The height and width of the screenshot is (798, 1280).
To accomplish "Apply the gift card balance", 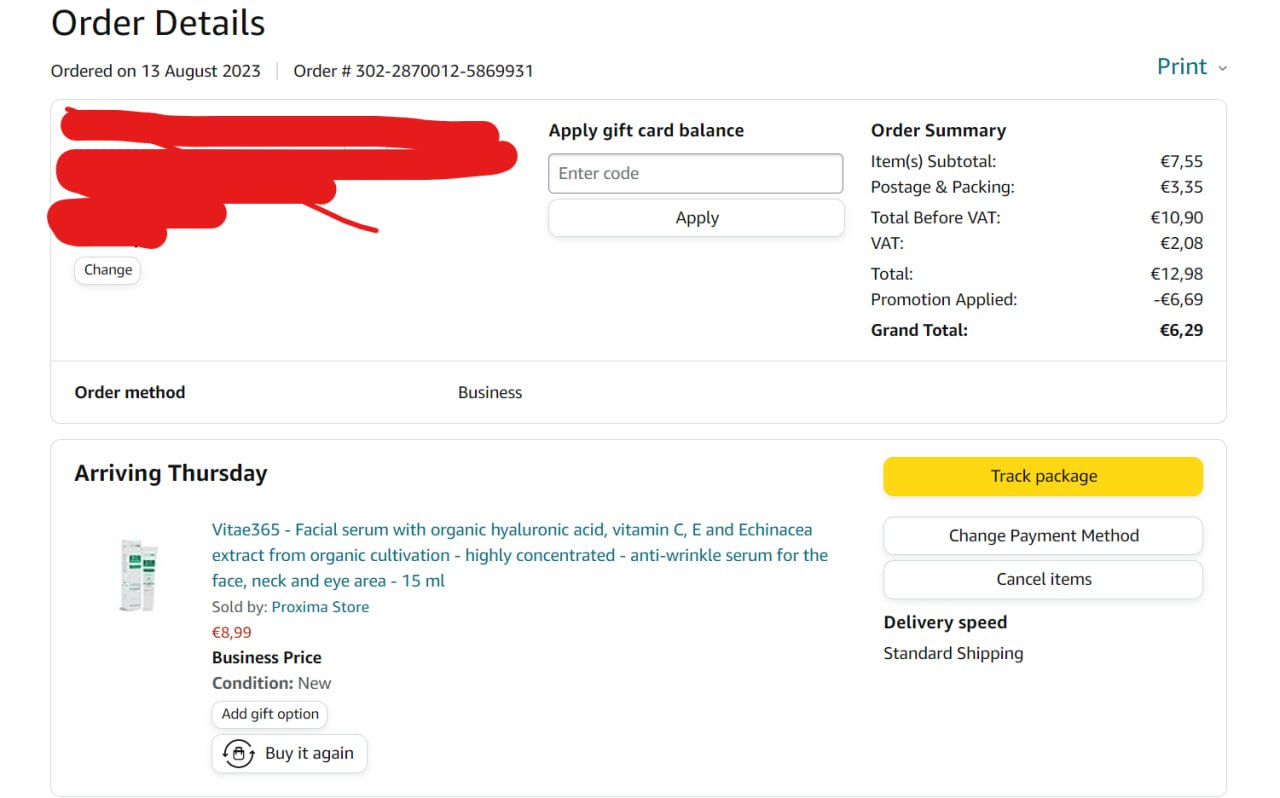I will coord(696,218).
